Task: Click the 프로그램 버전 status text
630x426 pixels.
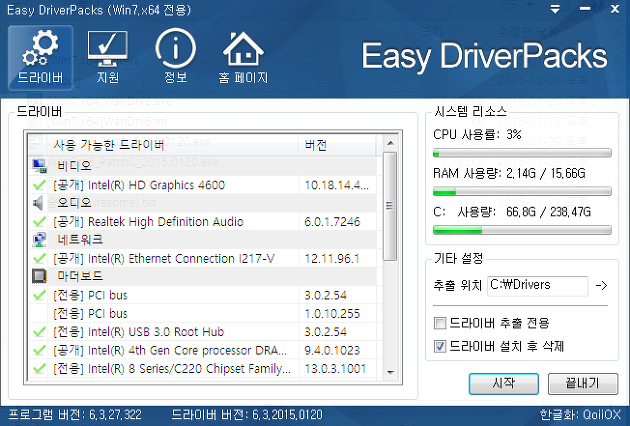Action: (x=75, y=415)
